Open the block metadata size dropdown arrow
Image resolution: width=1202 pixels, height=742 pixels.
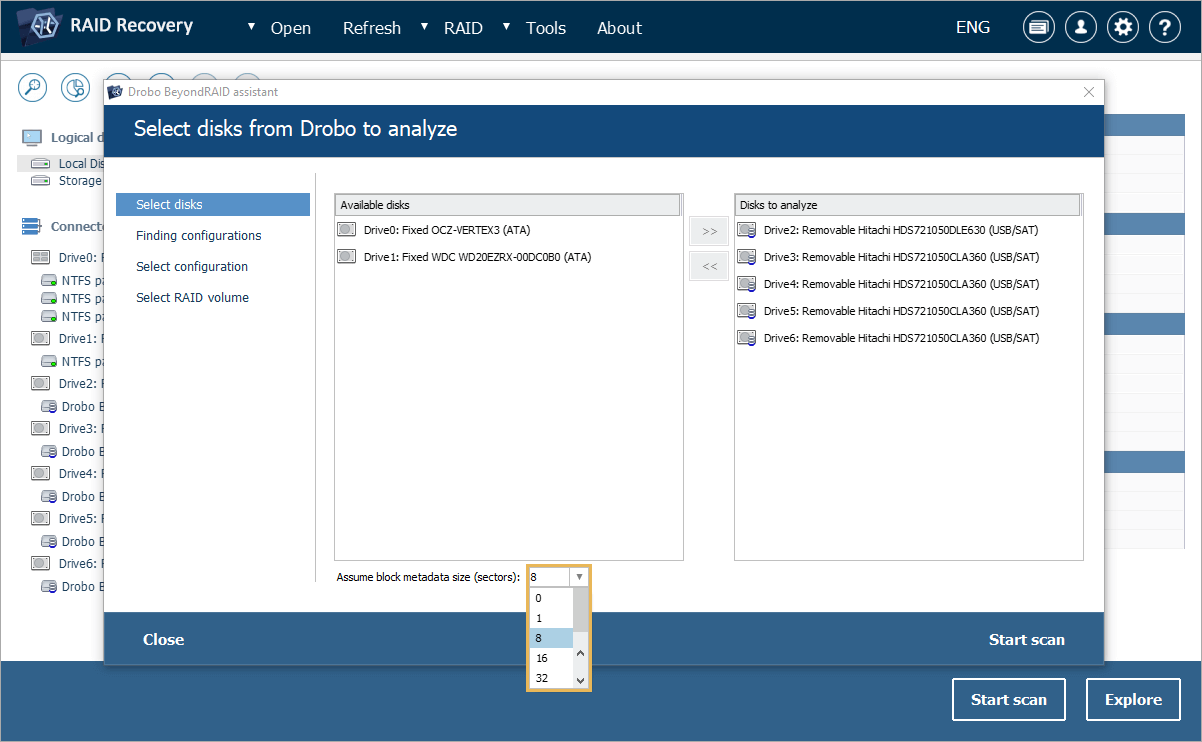(x=579, y=577)
